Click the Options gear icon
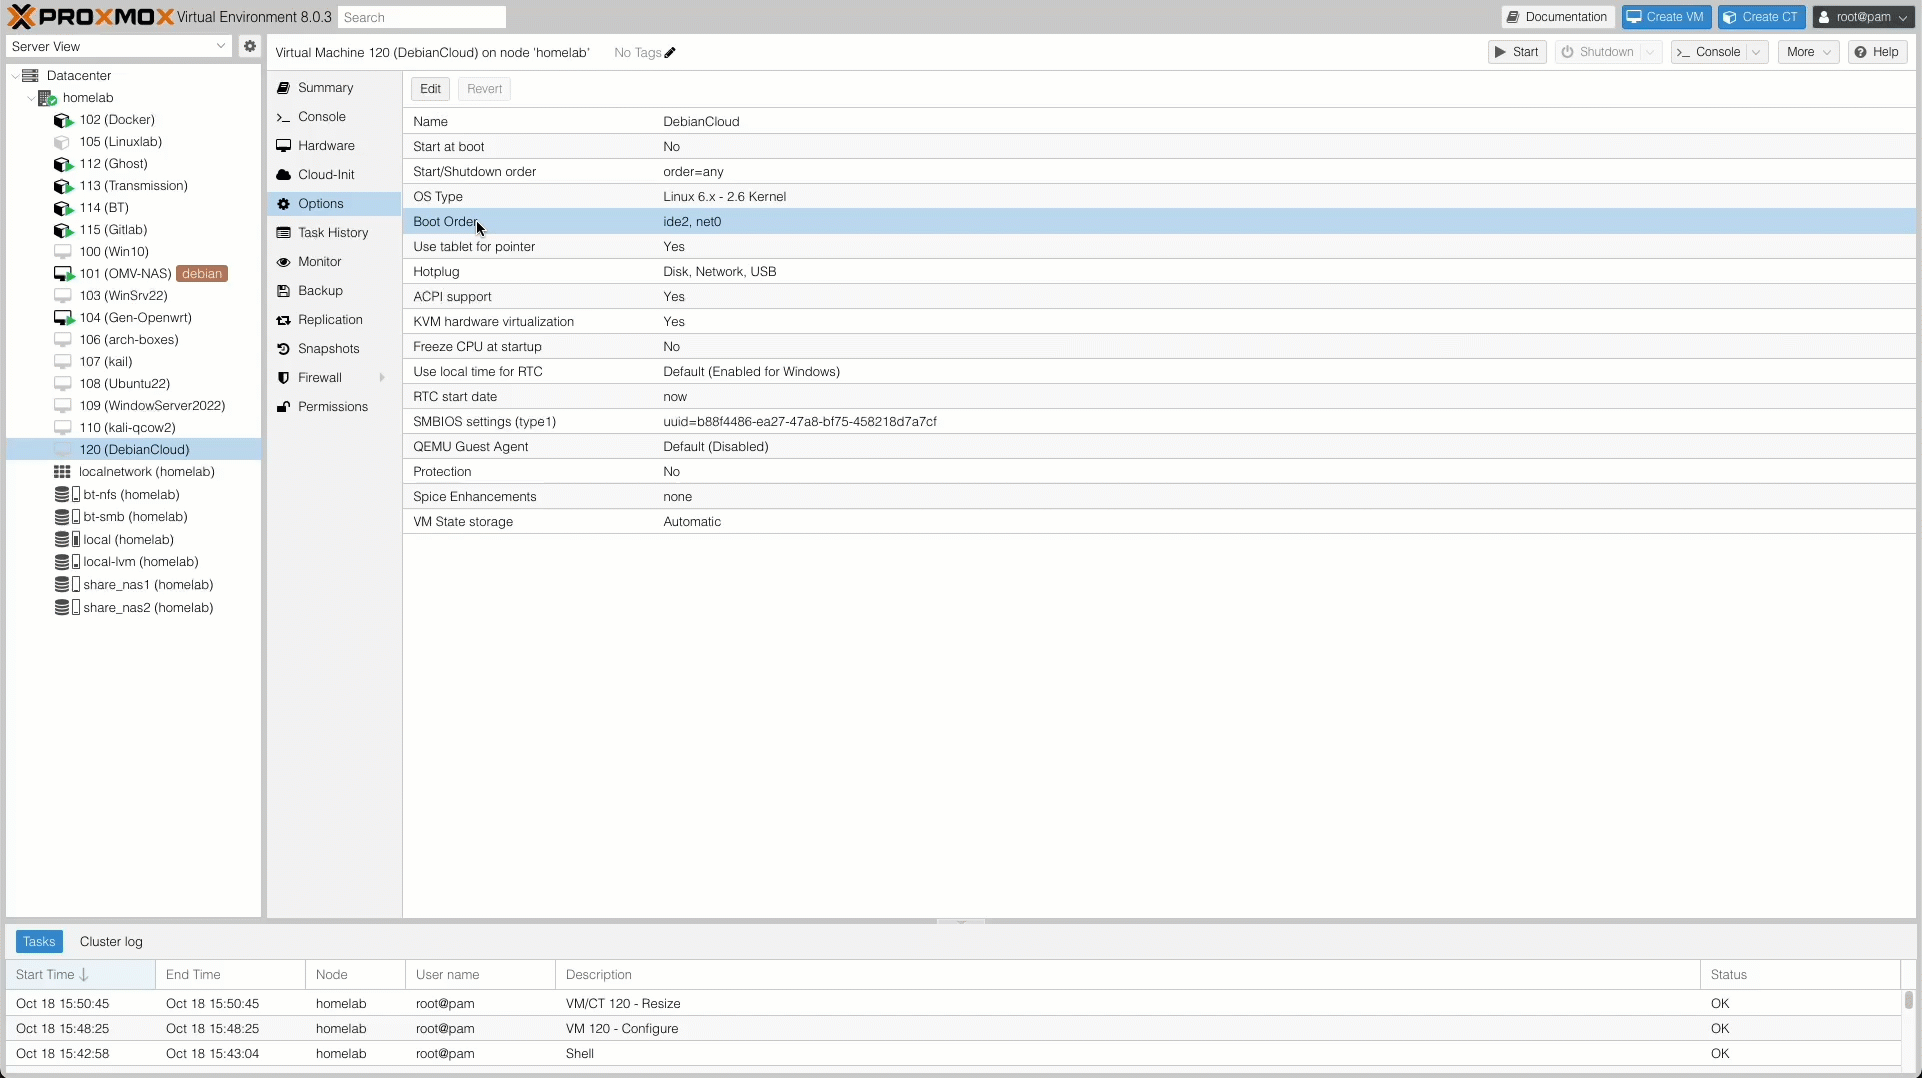The image size is (1922, 1078). click(283, 204)
